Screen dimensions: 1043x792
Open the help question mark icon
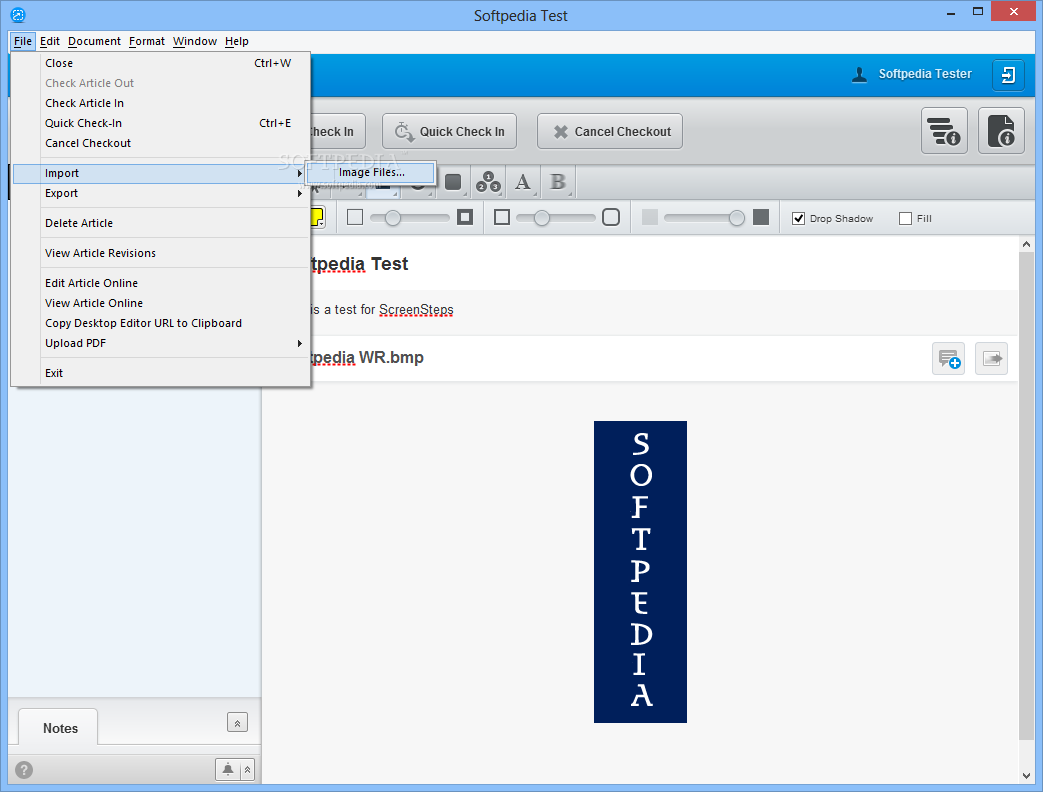[24, 770]
